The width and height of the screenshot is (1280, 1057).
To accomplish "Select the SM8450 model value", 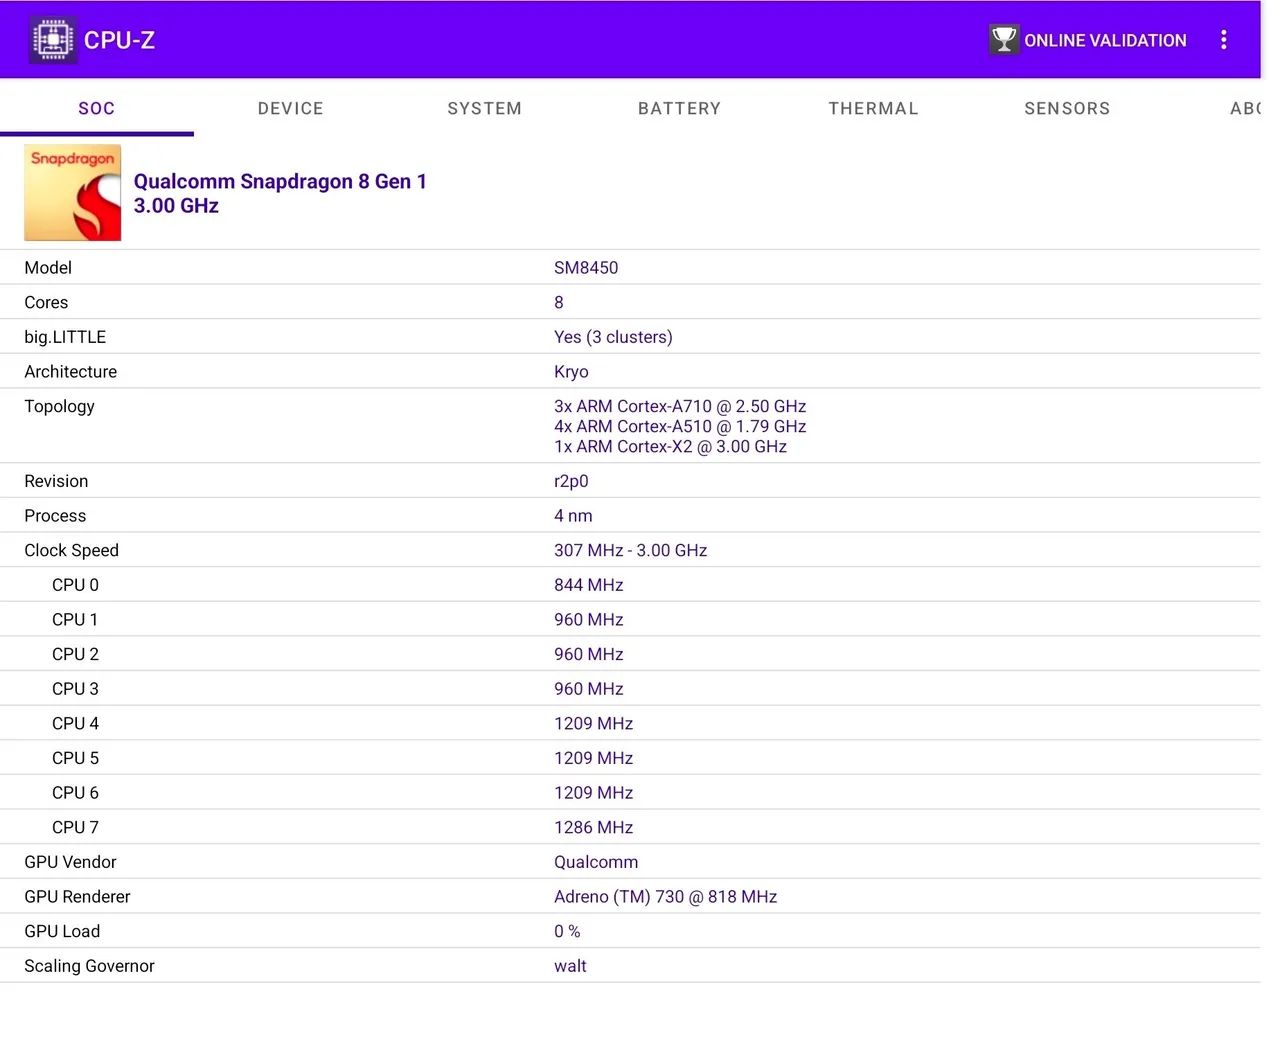I will (586, 268).
